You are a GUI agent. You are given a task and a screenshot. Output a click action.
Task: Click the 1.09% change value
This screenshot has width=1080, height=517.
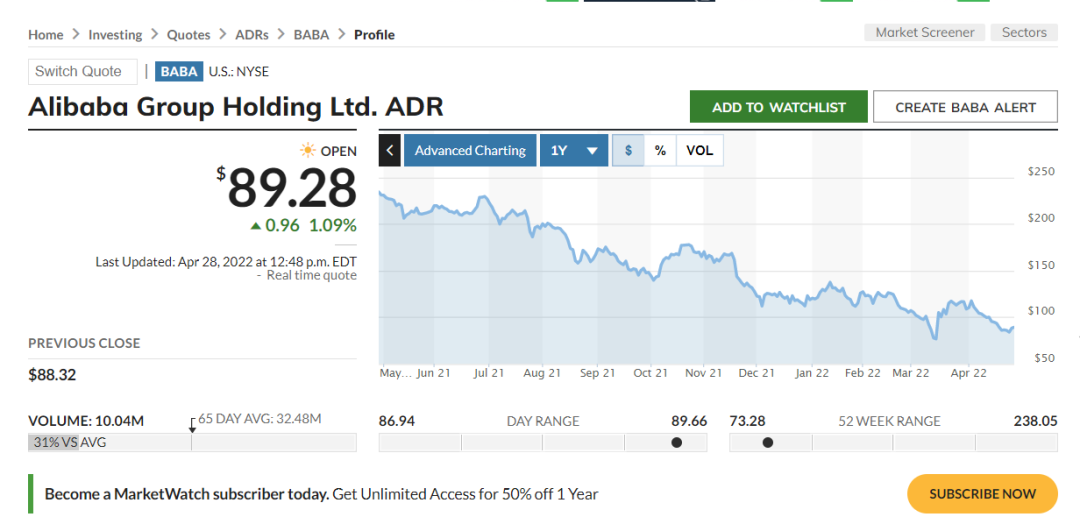(333, 225)
